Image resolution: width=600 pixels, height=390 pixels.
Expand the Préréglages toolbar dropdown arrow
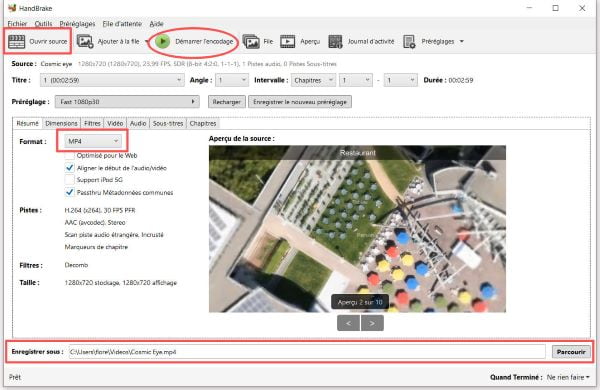coord(461,41)
